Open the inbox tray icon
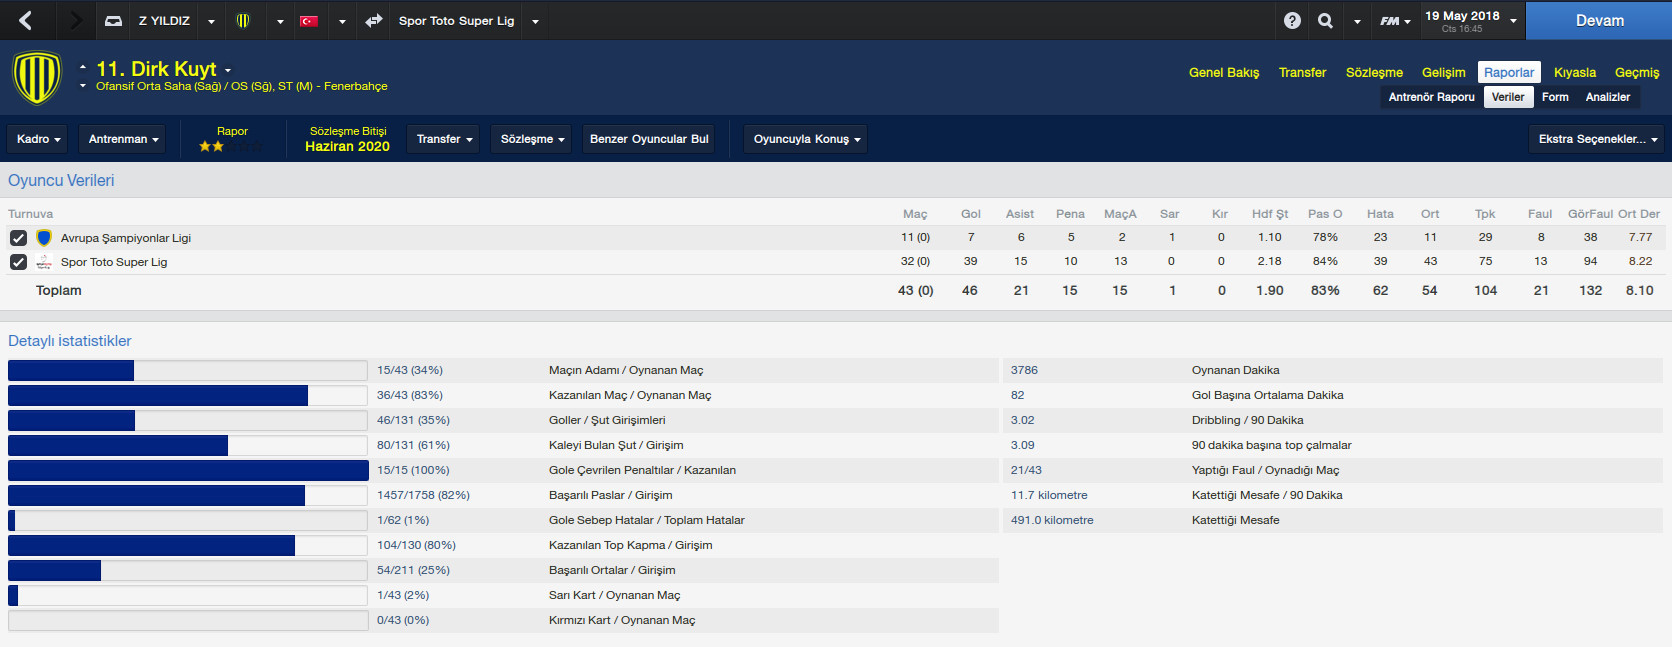The height and width of the screenshot is (647, 1672). (114, 20)
